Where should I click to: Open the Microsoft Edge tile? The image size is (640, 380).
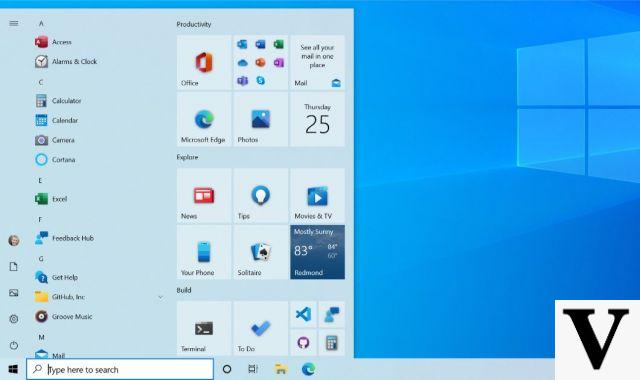pyautogui.click(x=204, y=119)
